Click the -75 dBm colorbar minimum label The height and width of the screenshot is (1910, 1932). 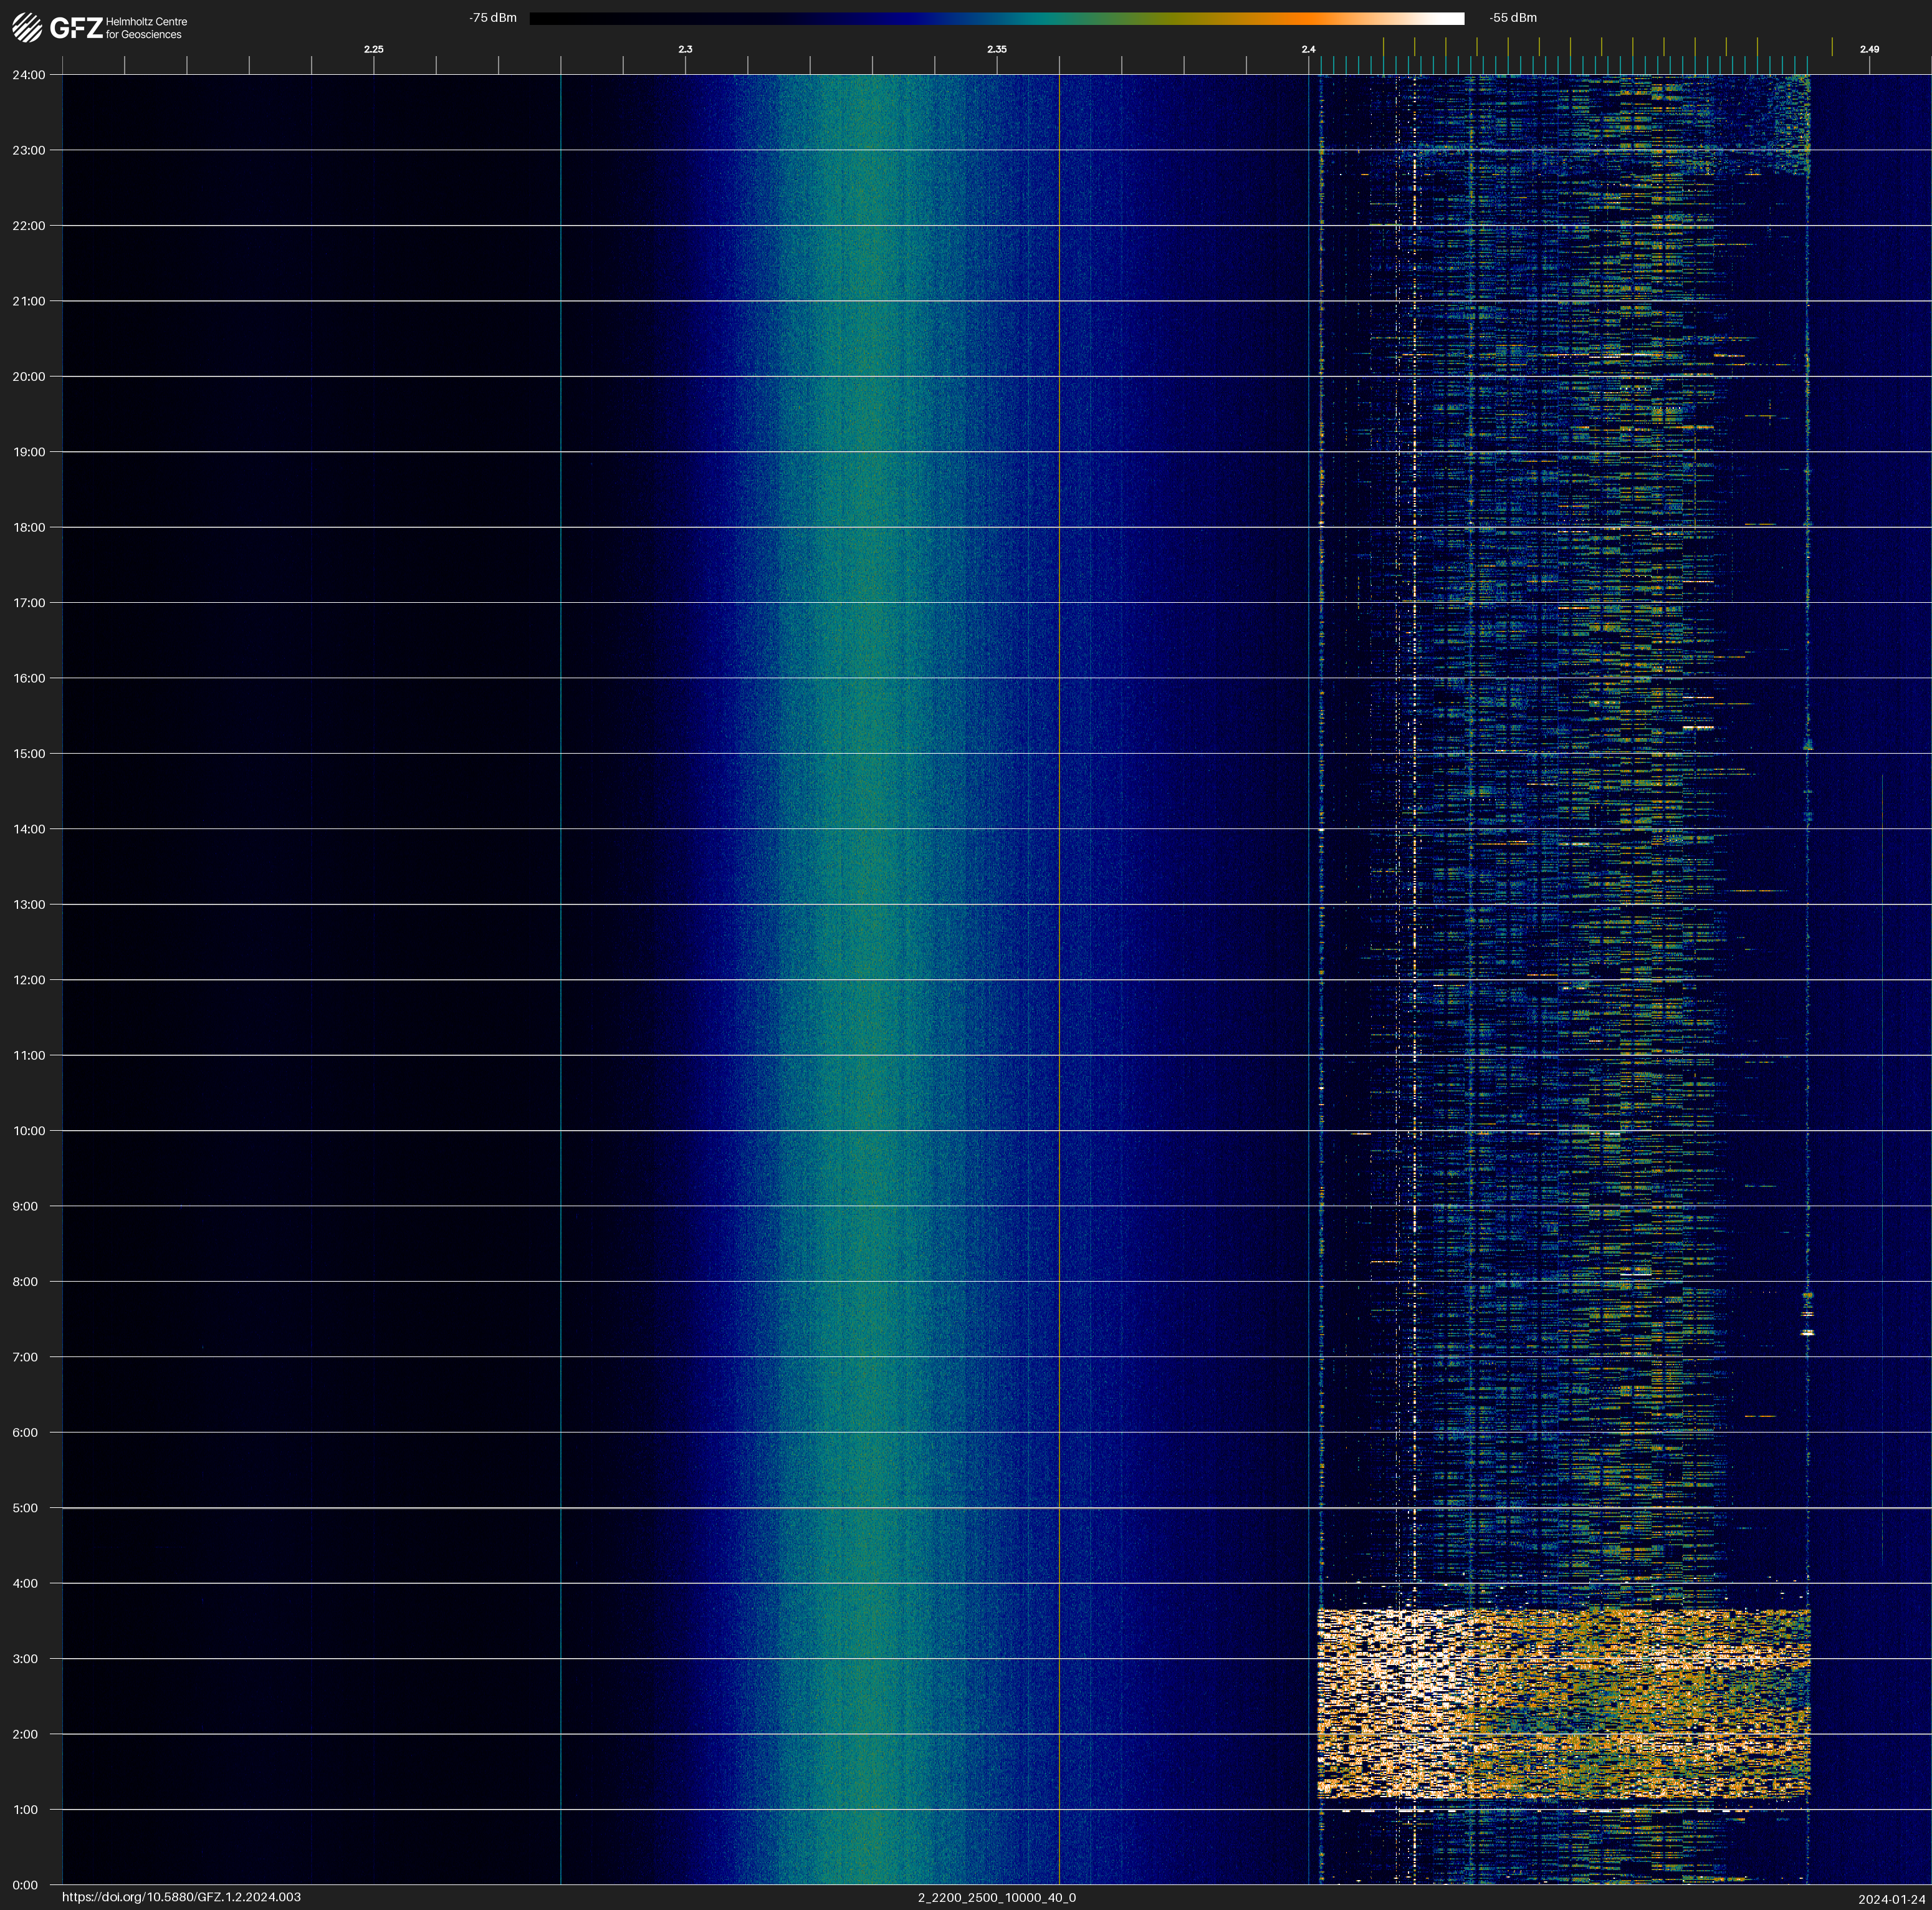click(x=493, y=18)
